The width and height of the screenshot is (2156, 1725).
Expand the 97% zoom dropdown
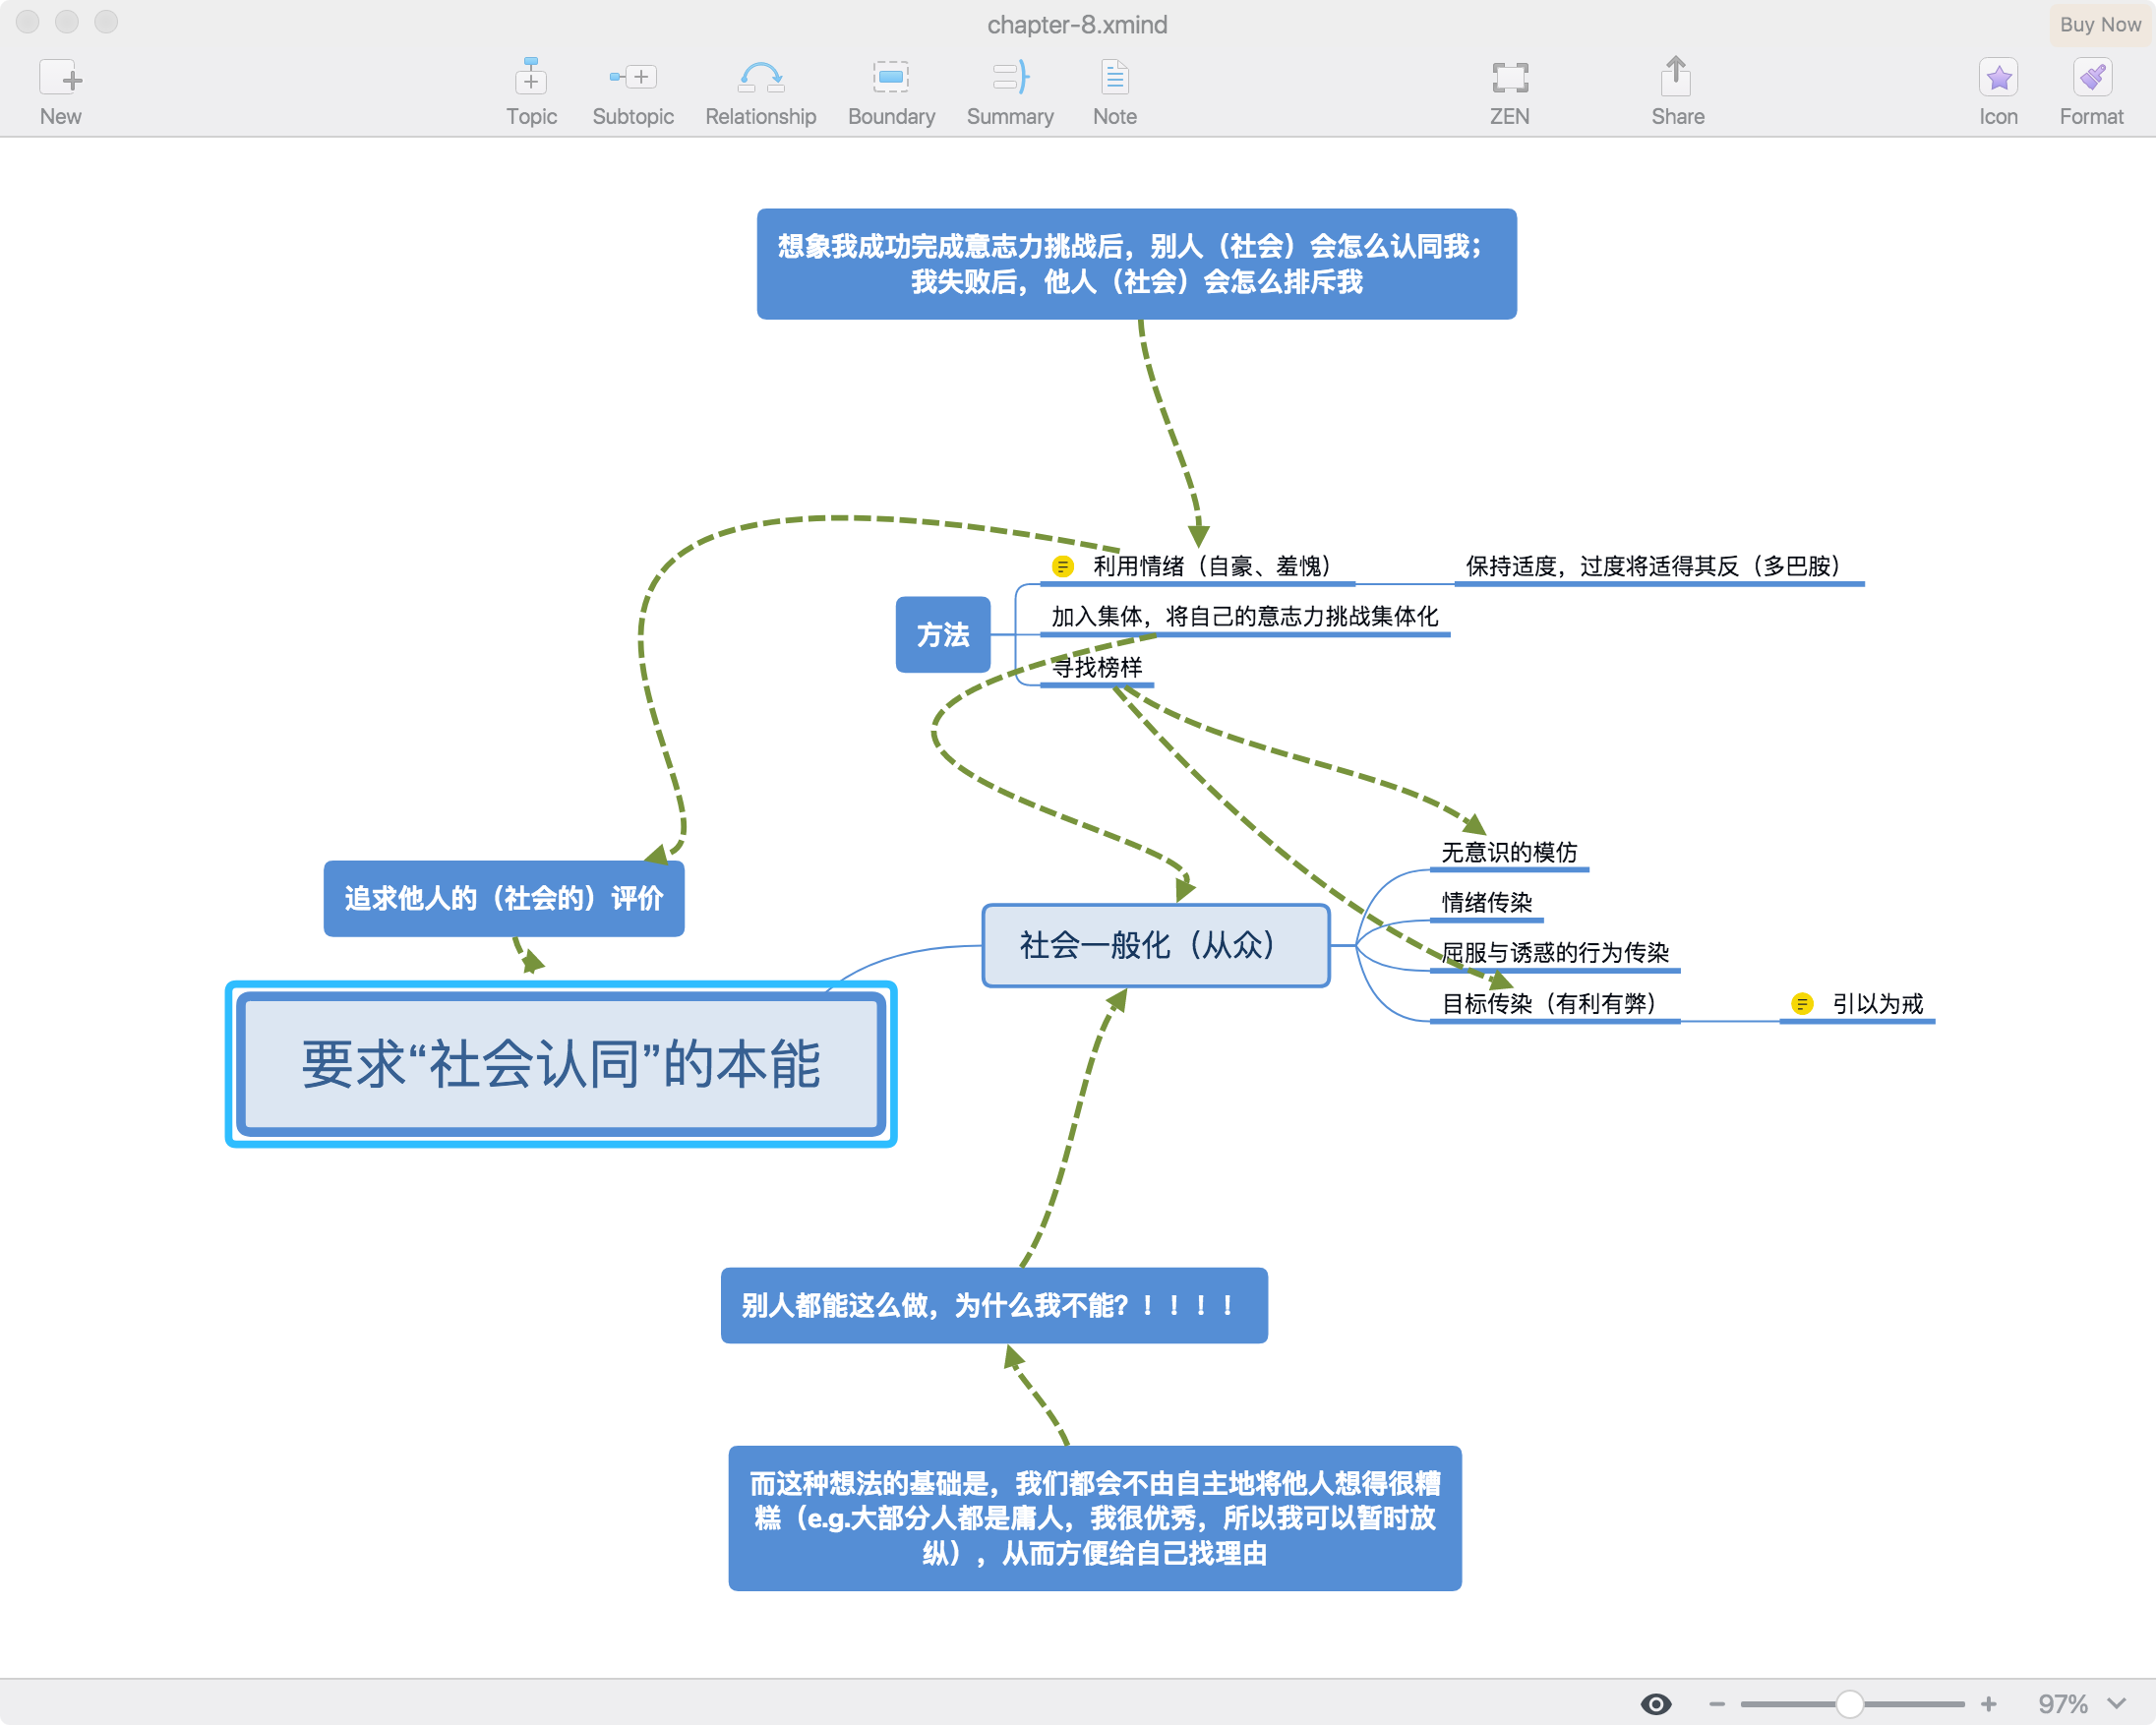[2116, 1703]
